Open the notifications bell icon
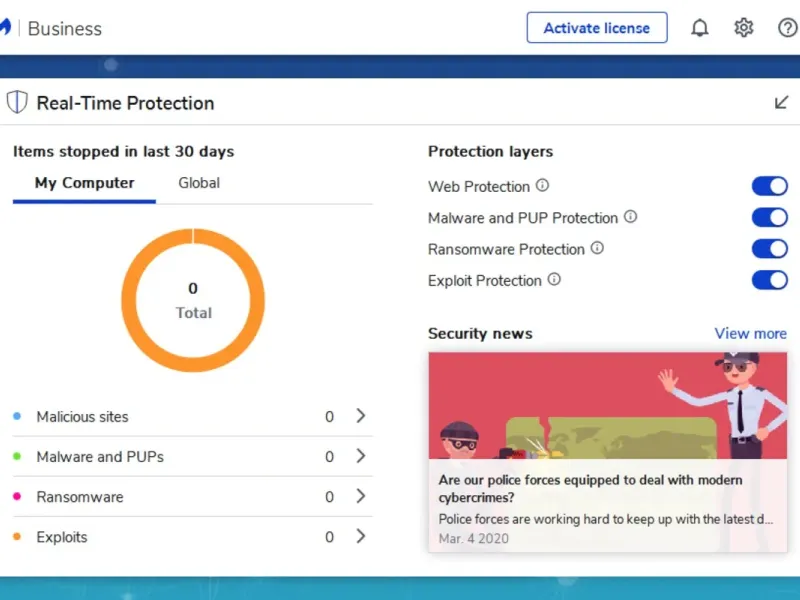The width and height of the screenshot is (800, 600). tap(700, 28)
